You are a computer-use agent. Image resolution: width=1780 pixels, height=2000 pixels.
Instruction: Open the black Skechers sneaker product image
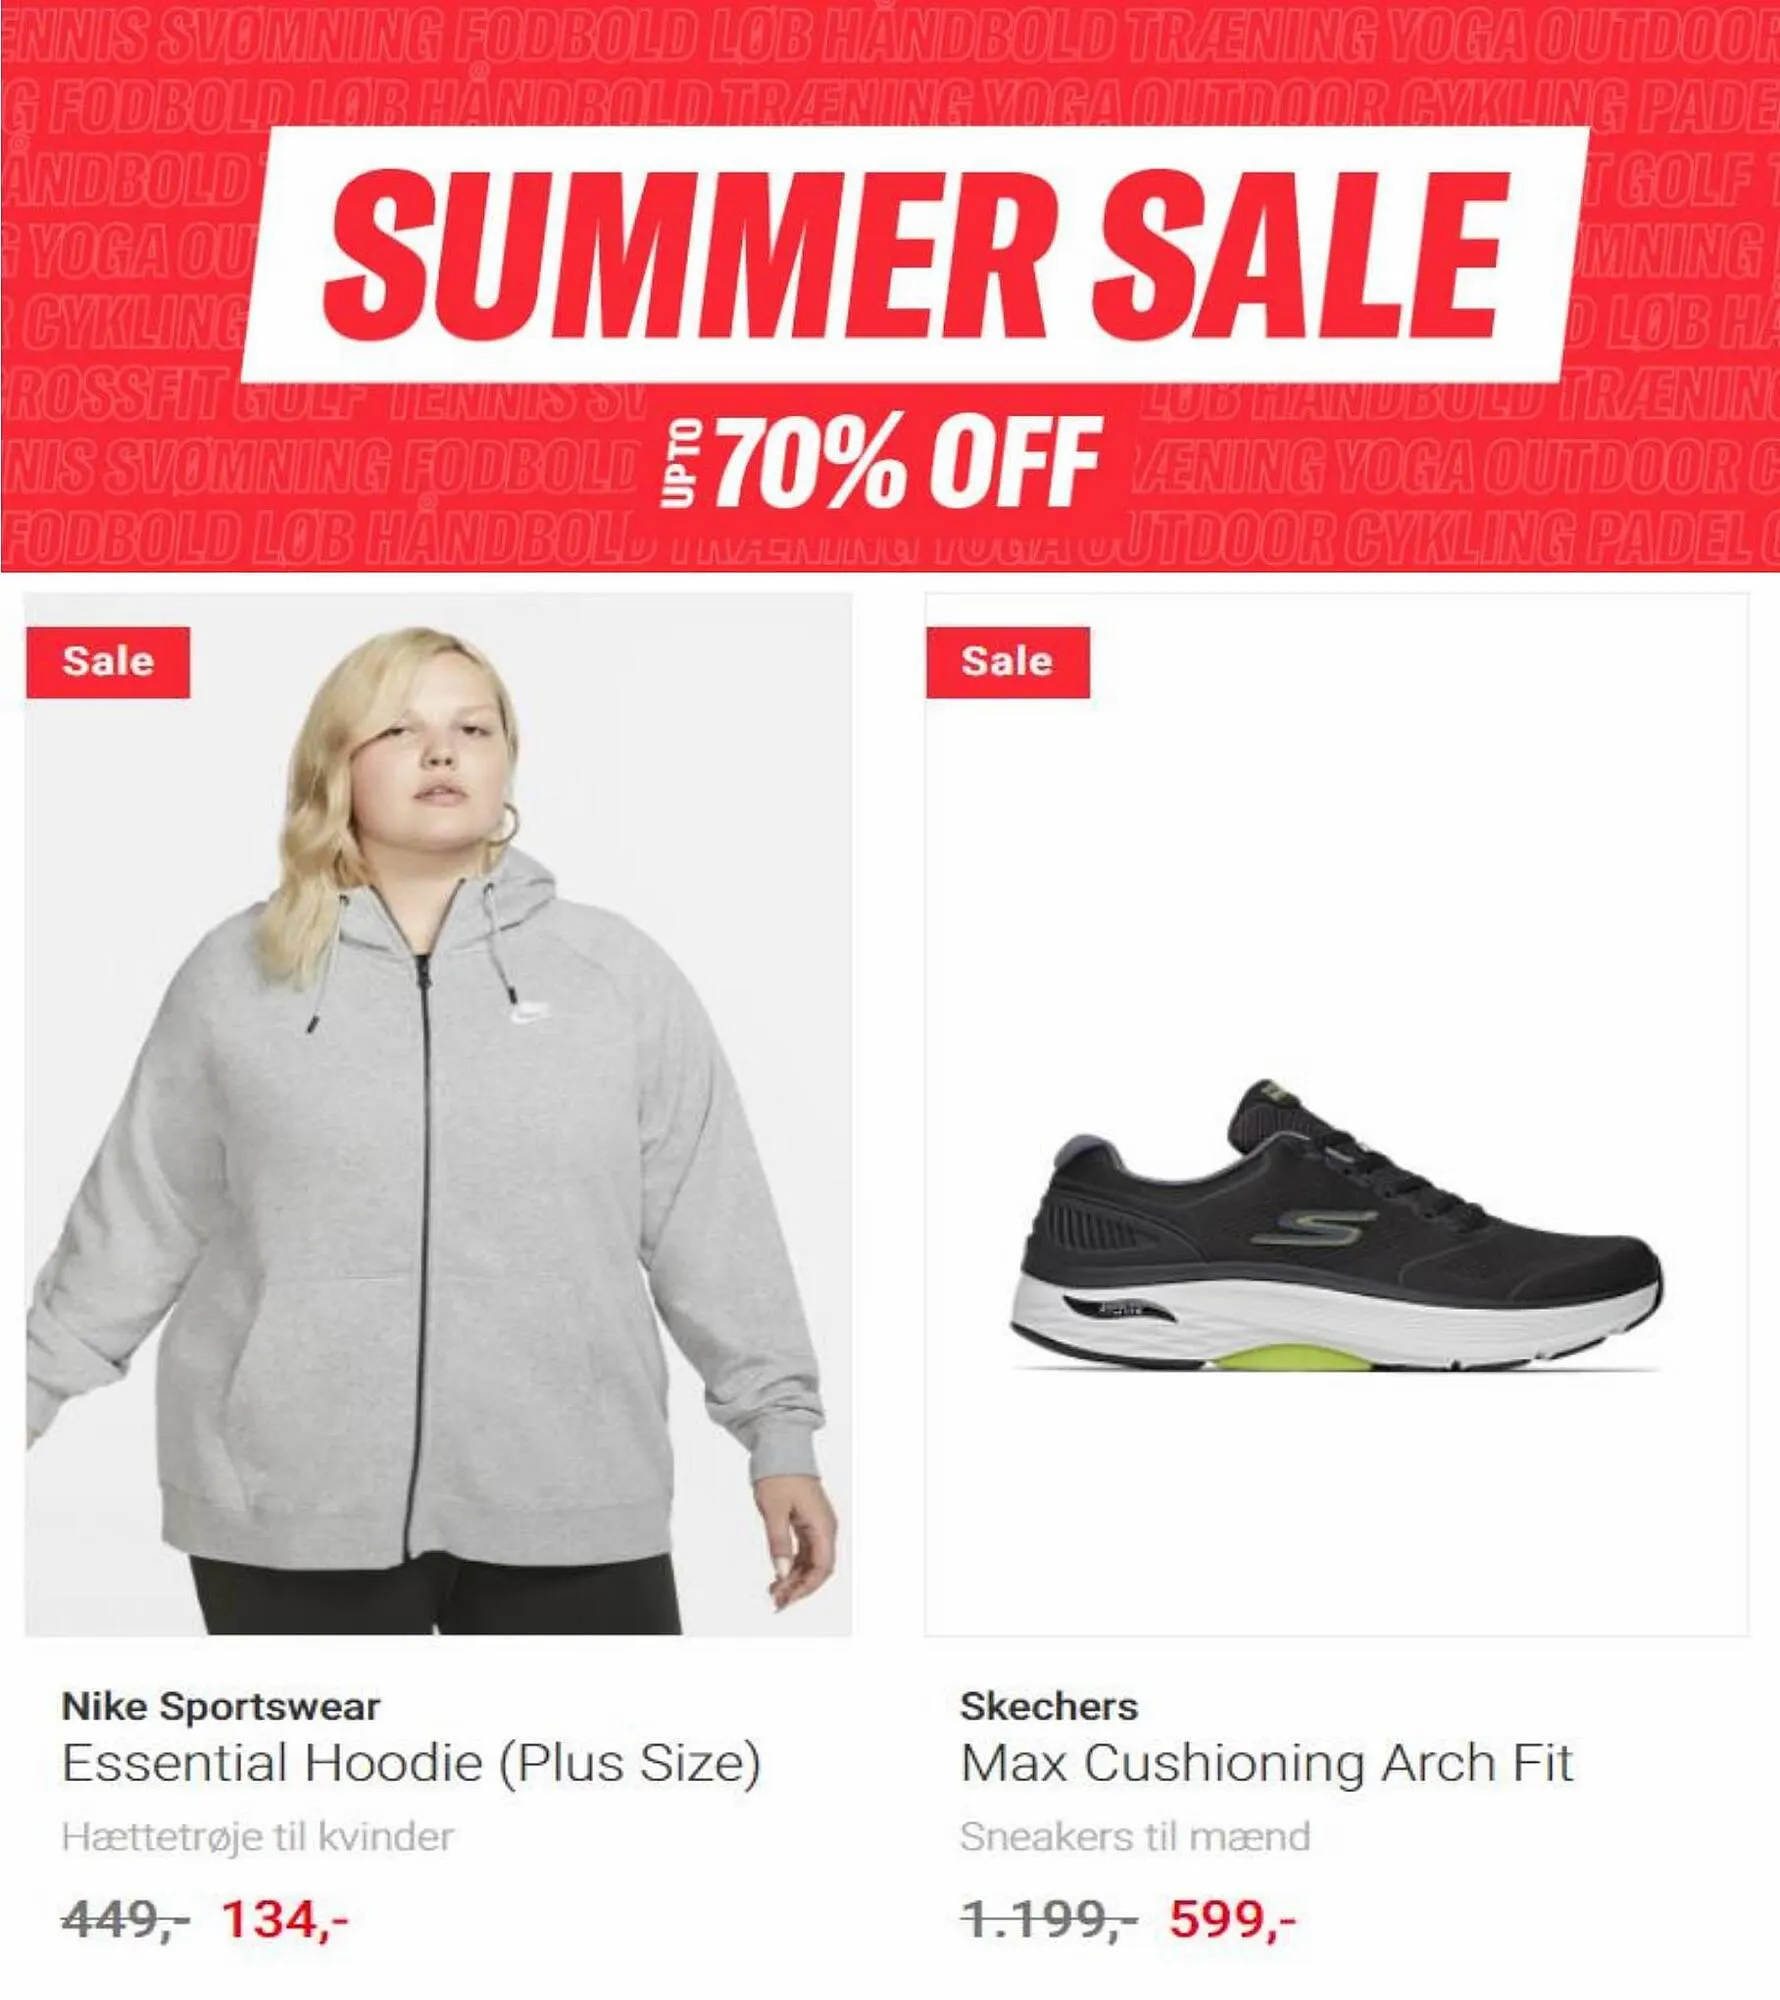pos(1337,1114)
